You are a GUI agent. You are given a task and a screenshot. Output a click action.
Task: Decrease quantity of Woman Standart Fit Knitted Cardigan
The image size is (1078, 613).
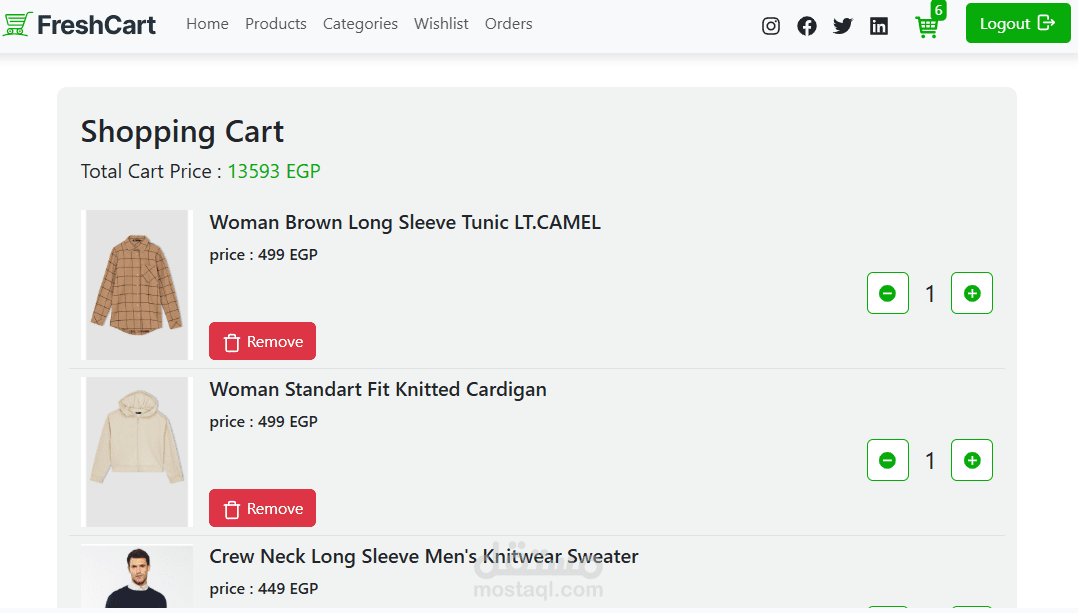tap(888, 460)
